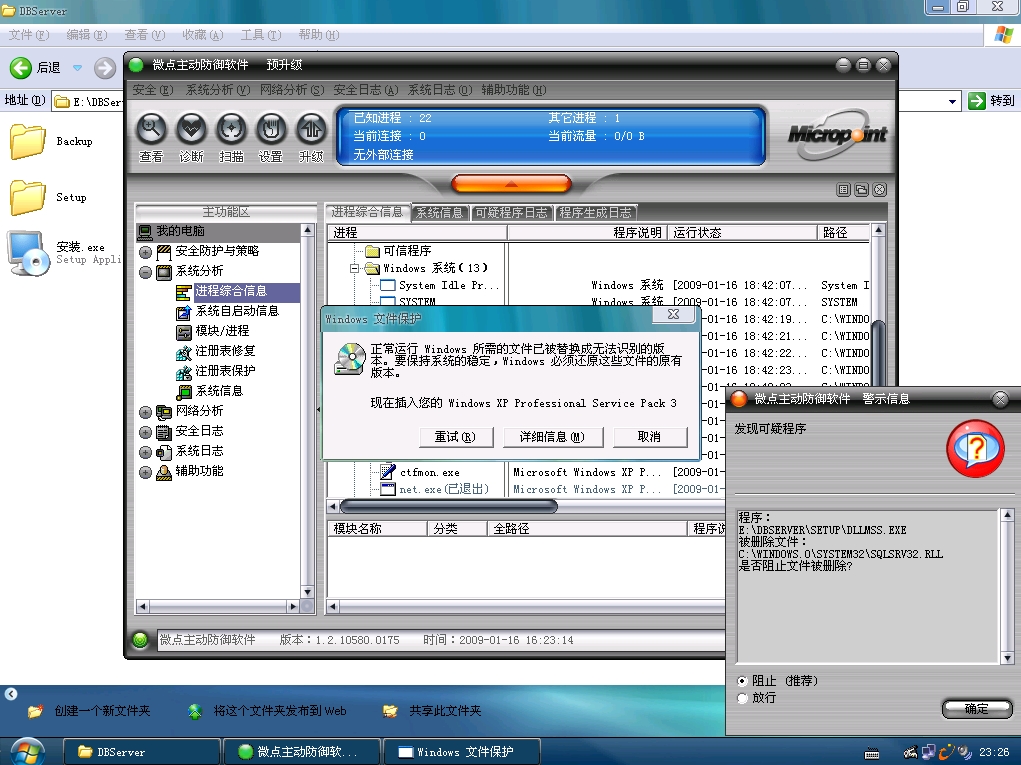Click the 模块/进程 icon

(184, 332)
